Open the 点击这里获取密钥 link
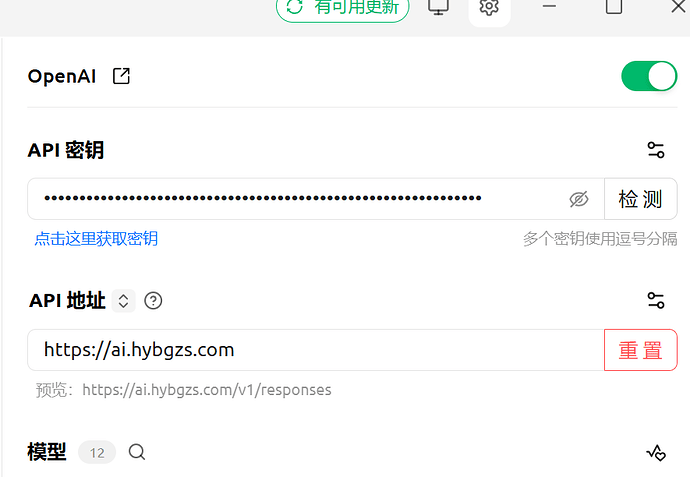690x477 pixels. pyautogui.click(x=96, y=239)
